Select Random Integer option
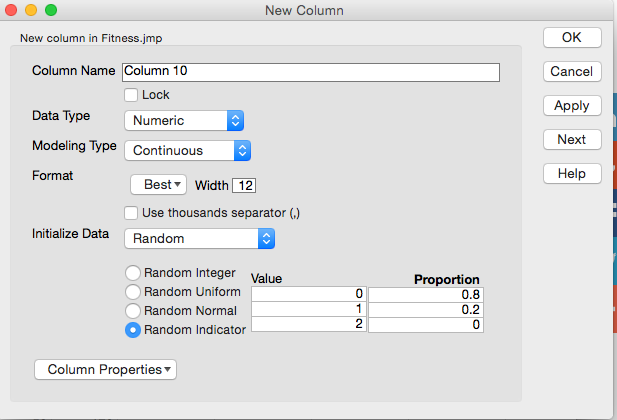The height and width of the screenshot is (420, 617). (x=133, y=272)
